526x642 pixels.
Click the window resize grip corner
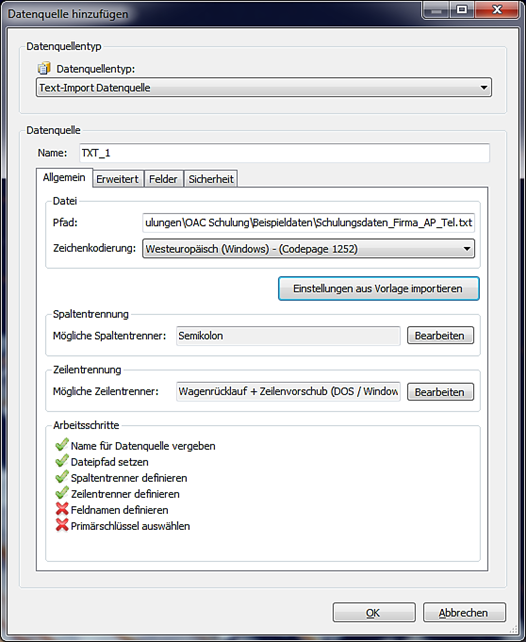513,629
